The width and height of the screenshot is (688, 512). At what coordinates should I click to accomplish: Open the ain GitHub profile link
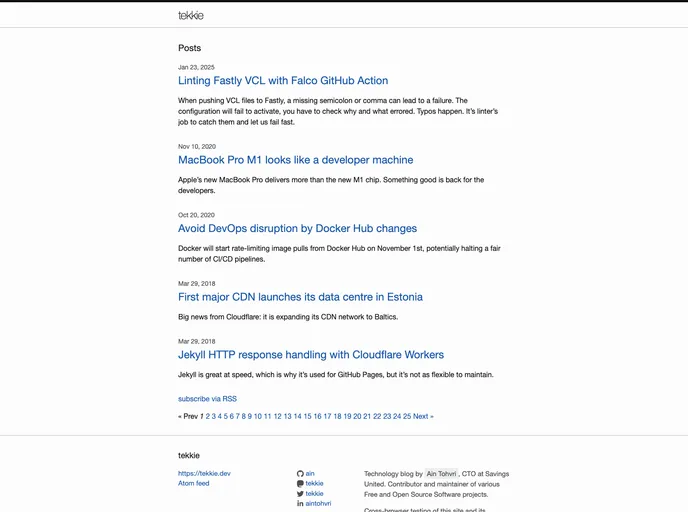pos(310,473)
